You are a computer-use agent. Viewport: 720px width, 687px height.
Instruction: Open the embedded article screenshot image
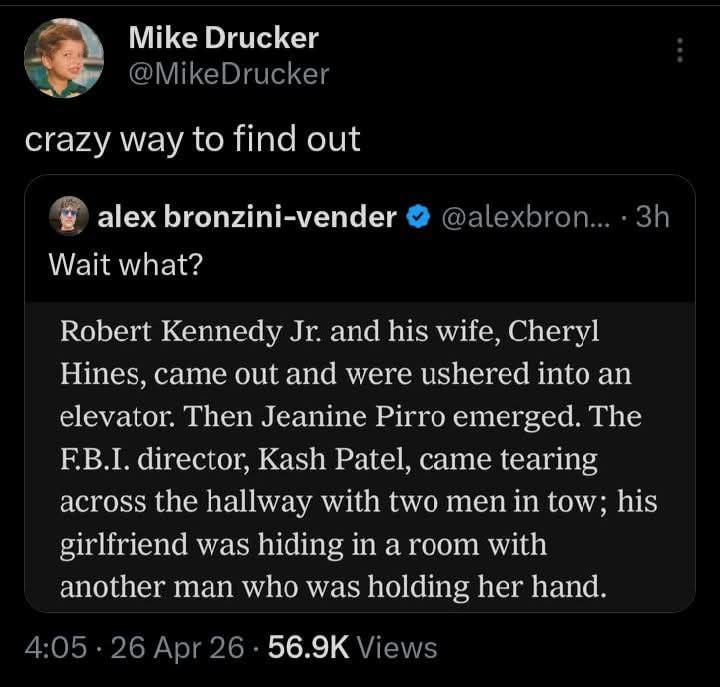(x=360, y=456)
